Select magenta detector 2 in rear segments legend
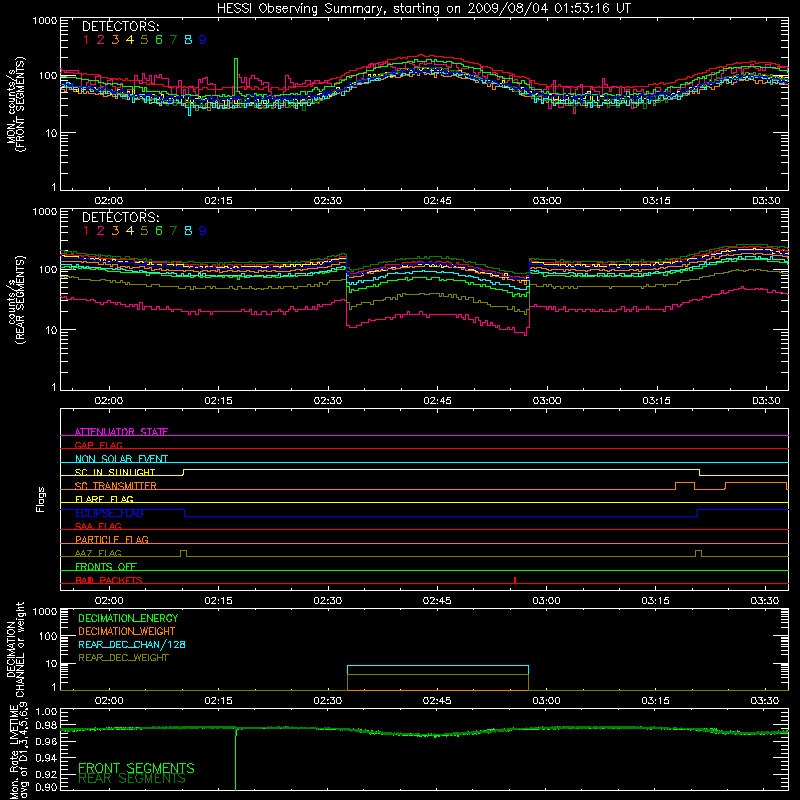 [101, 231]
